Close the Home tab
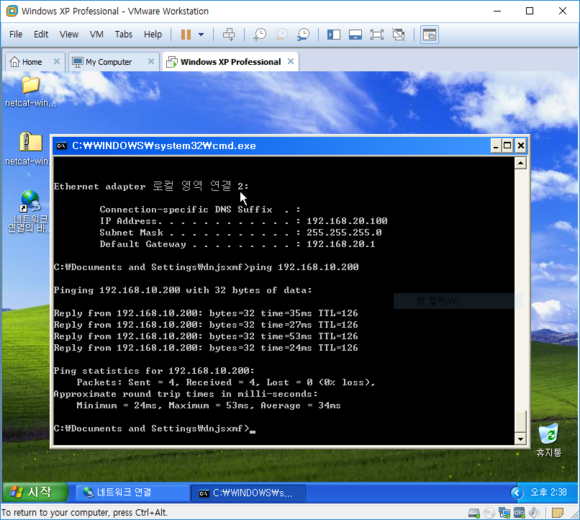Screen dimensions: 580x520 (57, 61)
